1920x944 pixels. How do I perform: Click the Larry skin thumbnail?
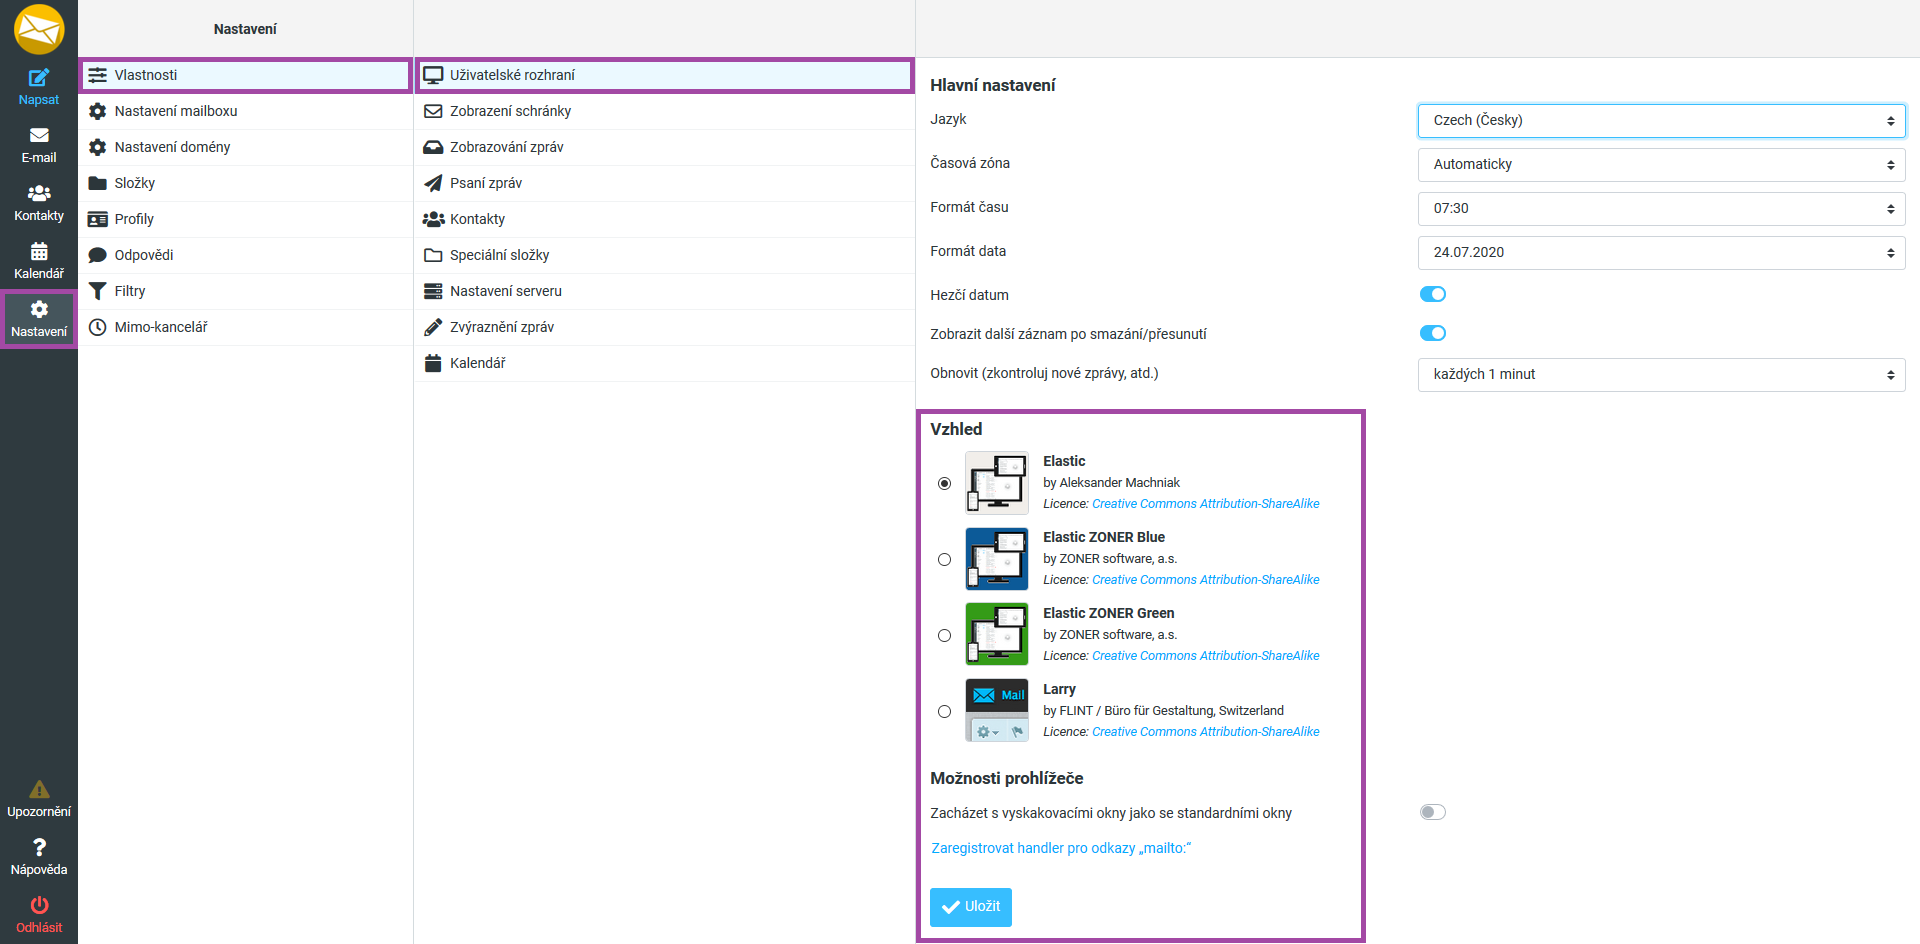[x=996, y=711]
